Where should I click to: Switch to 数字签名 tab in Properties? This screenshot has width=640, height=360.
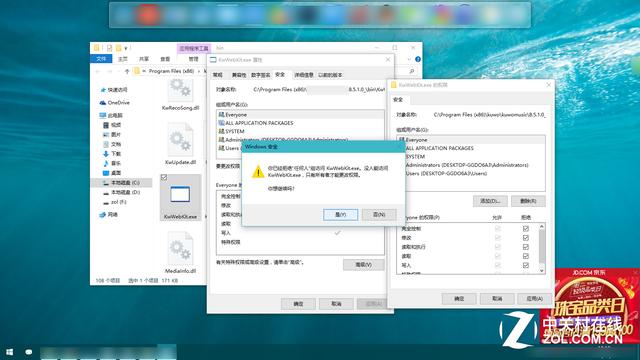coord(261,75)
